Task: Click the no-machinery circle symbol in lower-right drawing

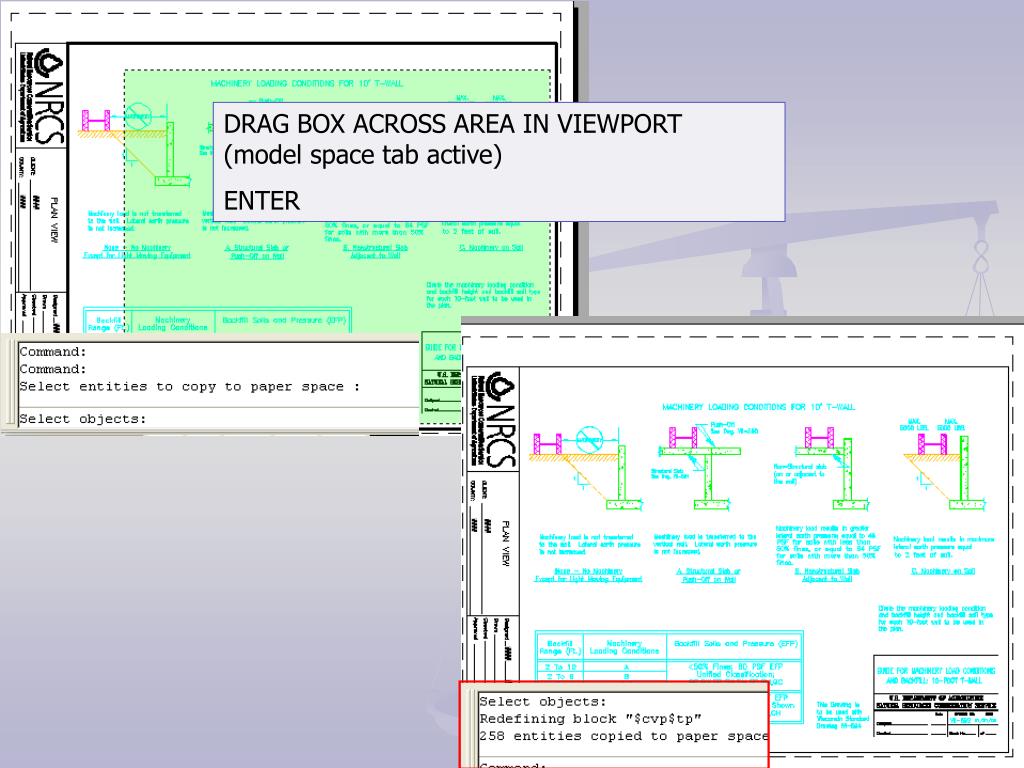Action: pos(589,439)
